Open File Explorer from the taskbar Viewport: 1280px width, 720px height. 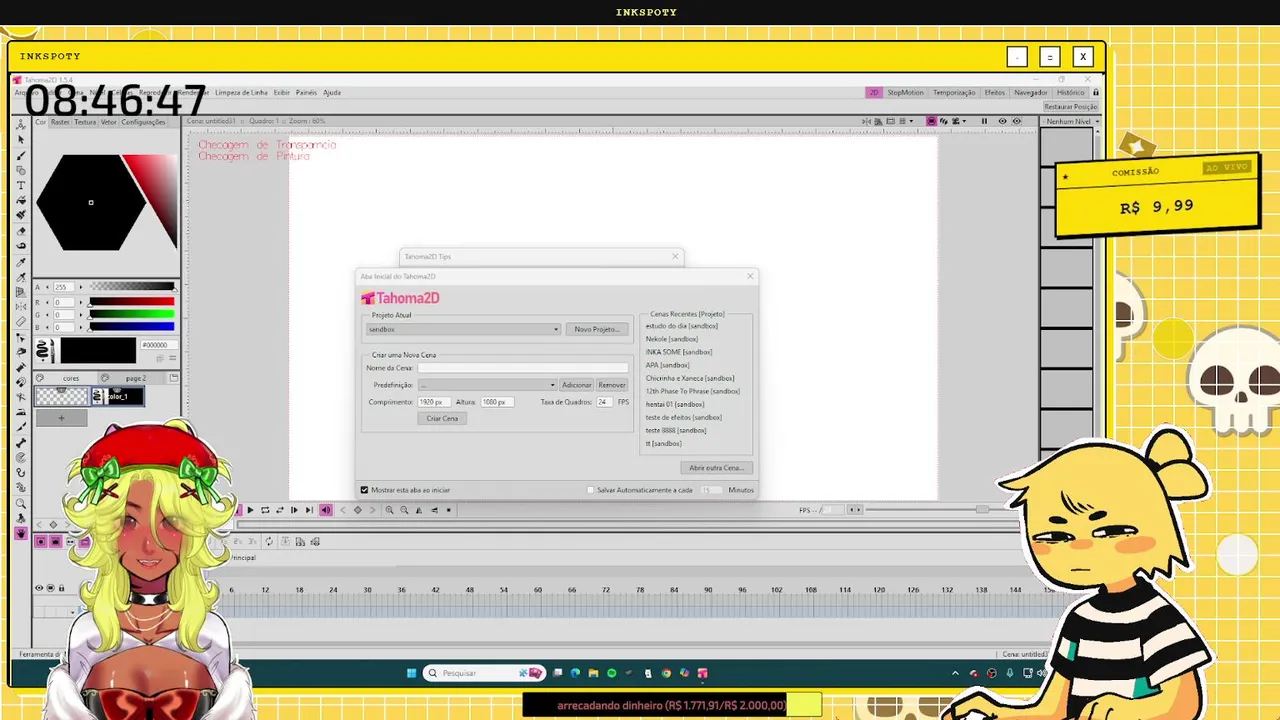(x=593, y=673)
